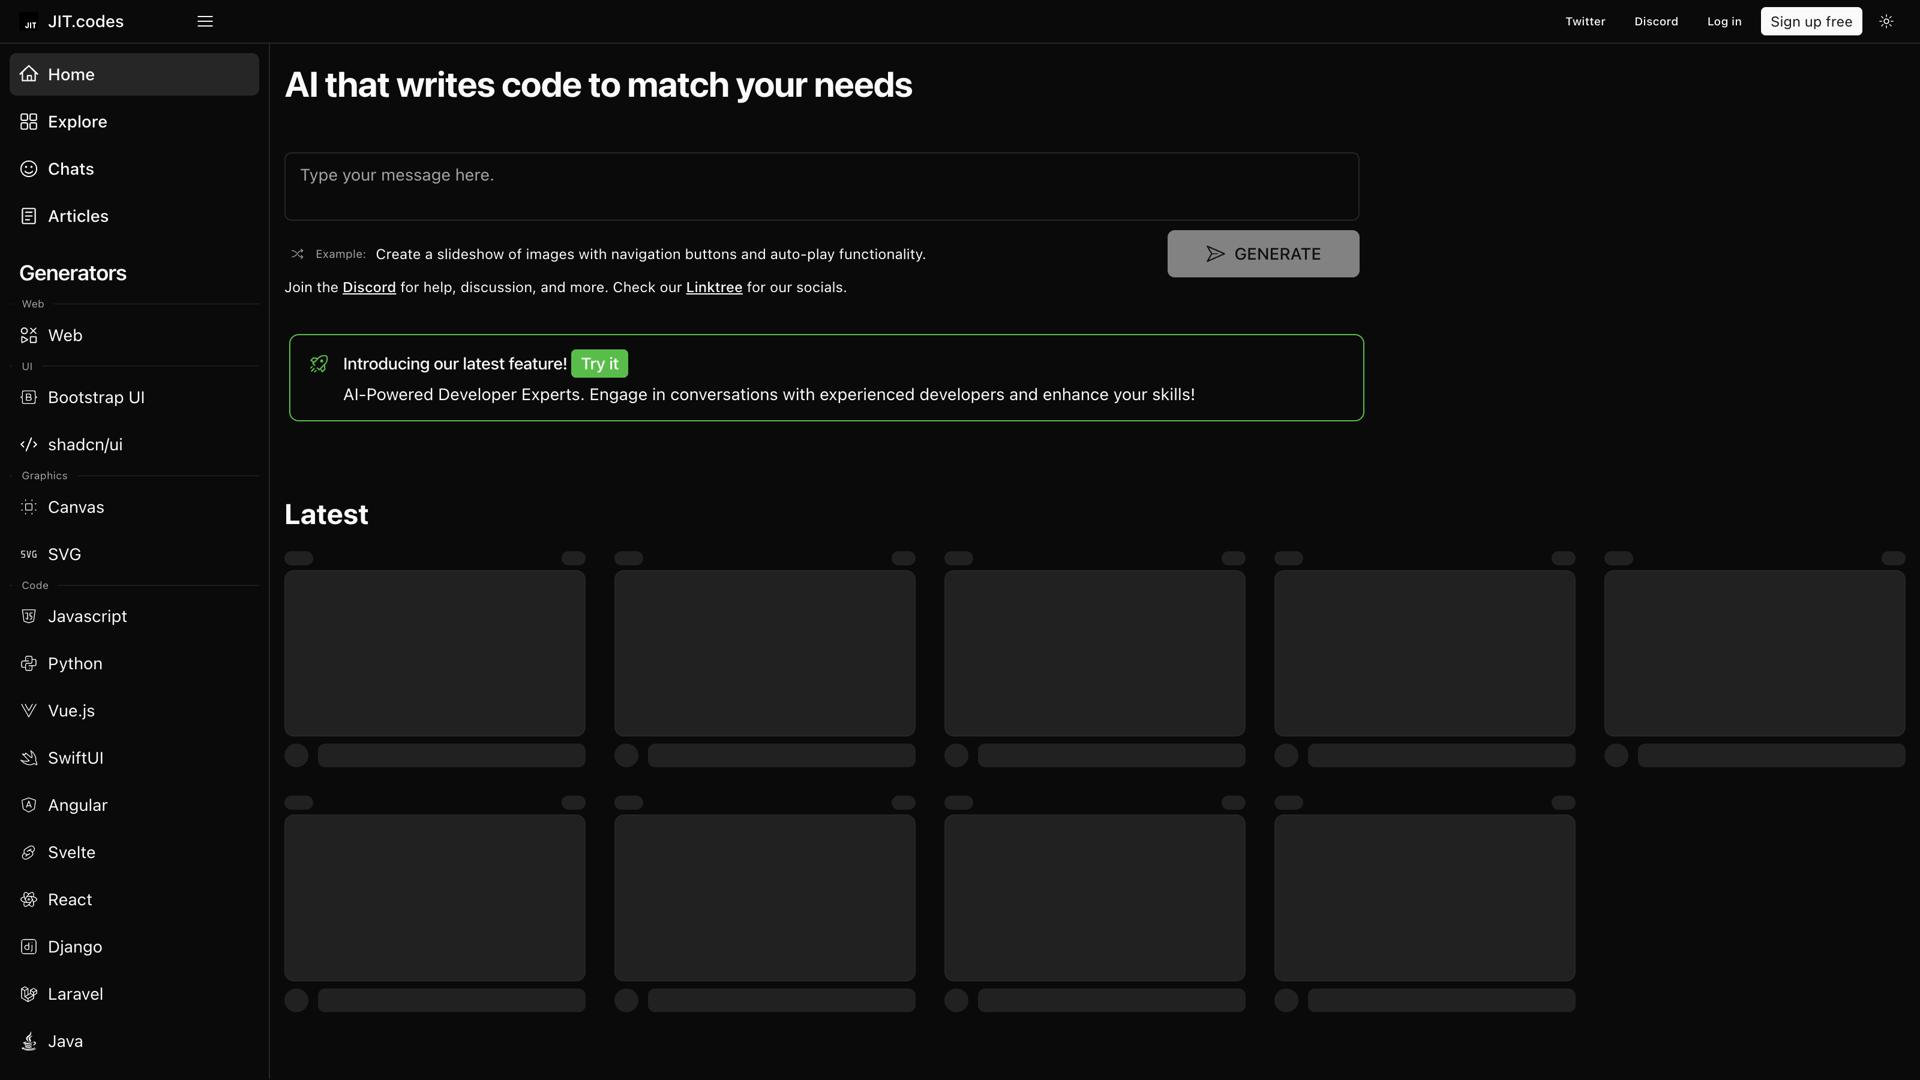Click the JIT.codes logo icon
This screenshot has height=1080, width=1920.
click(29, 22)
